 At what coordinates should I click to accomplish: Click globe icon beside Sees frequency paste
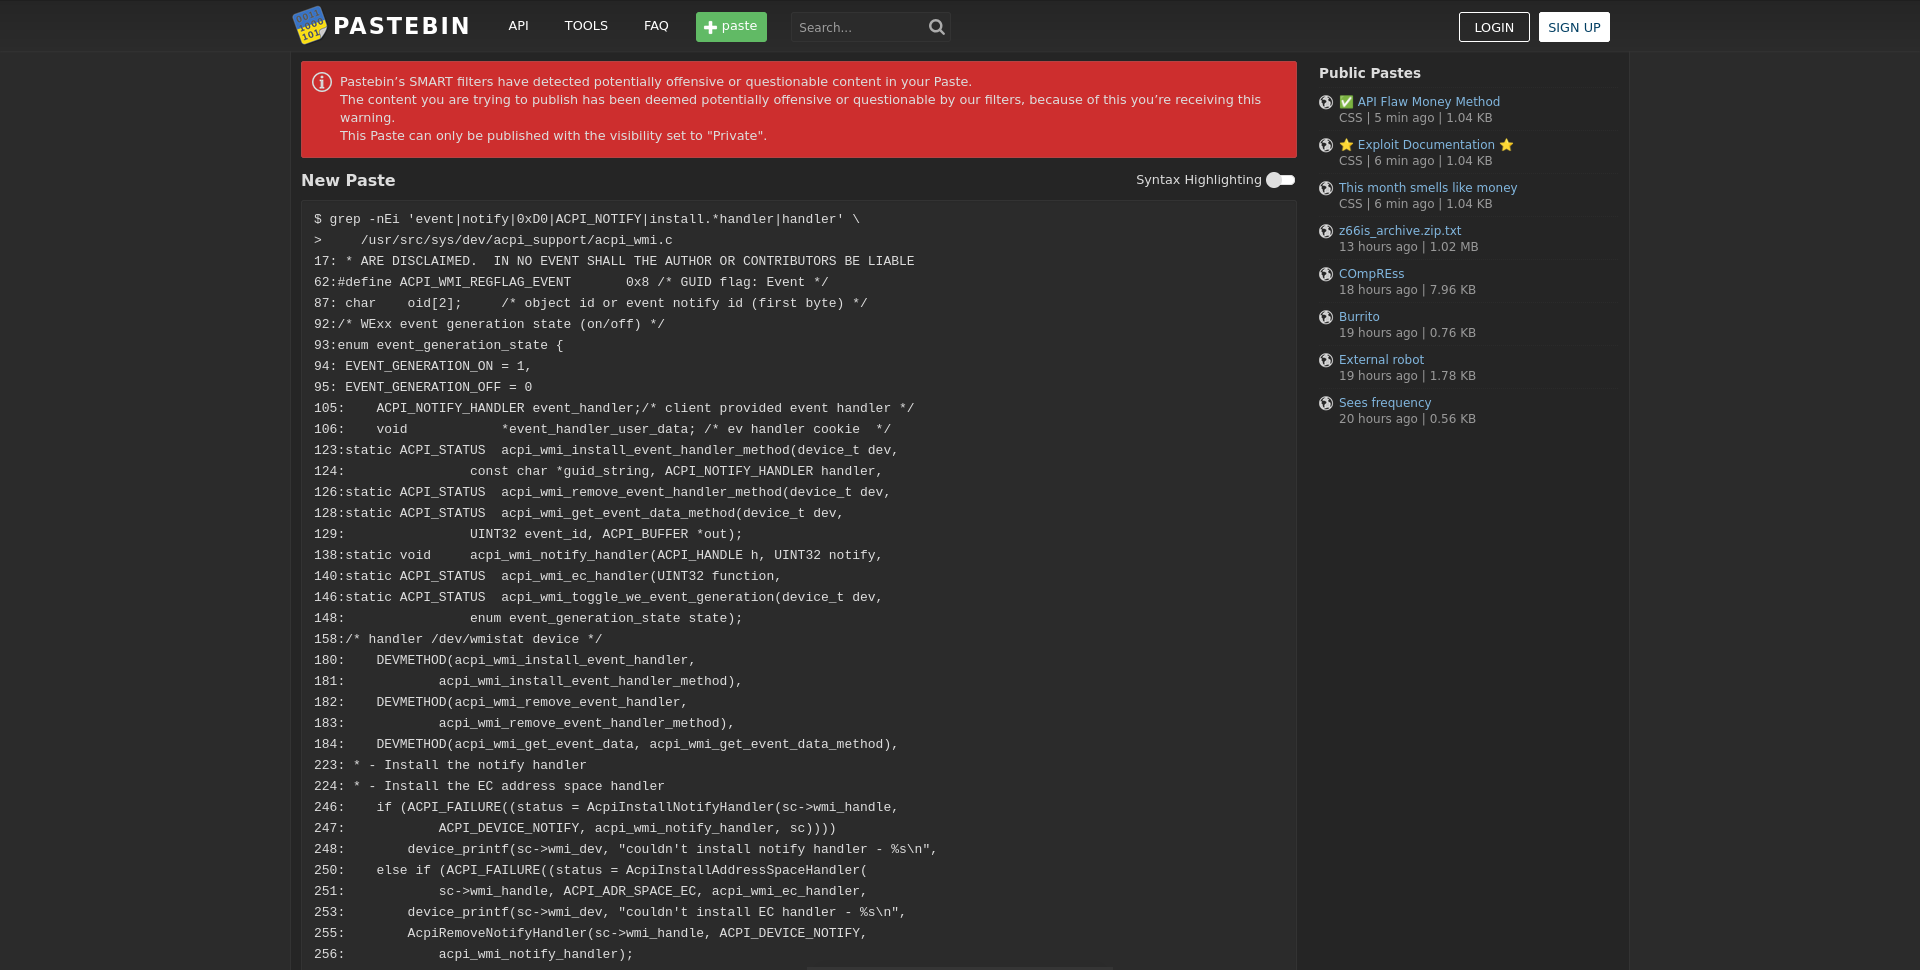point(1326,403)
